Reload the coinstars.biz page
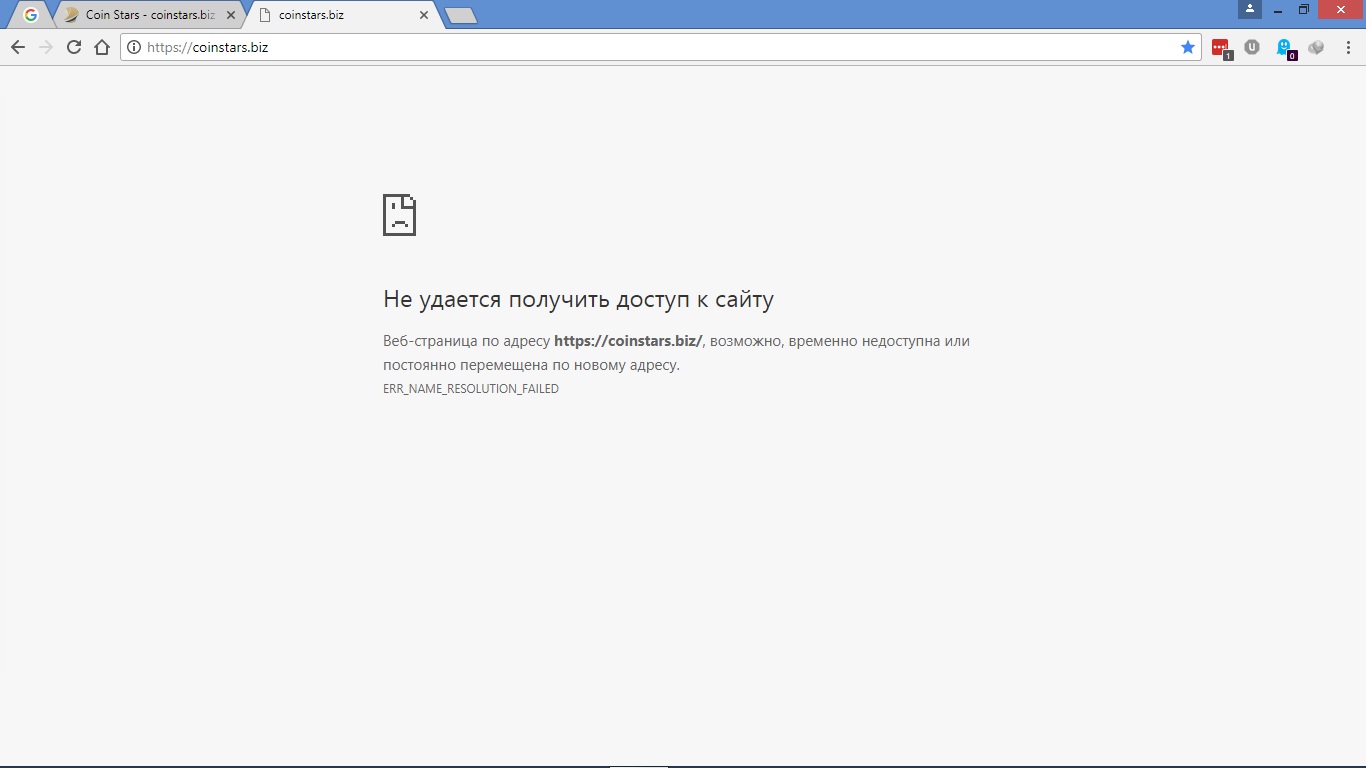The width and height of the screenshot is (1366, 768). pos(74,47)
